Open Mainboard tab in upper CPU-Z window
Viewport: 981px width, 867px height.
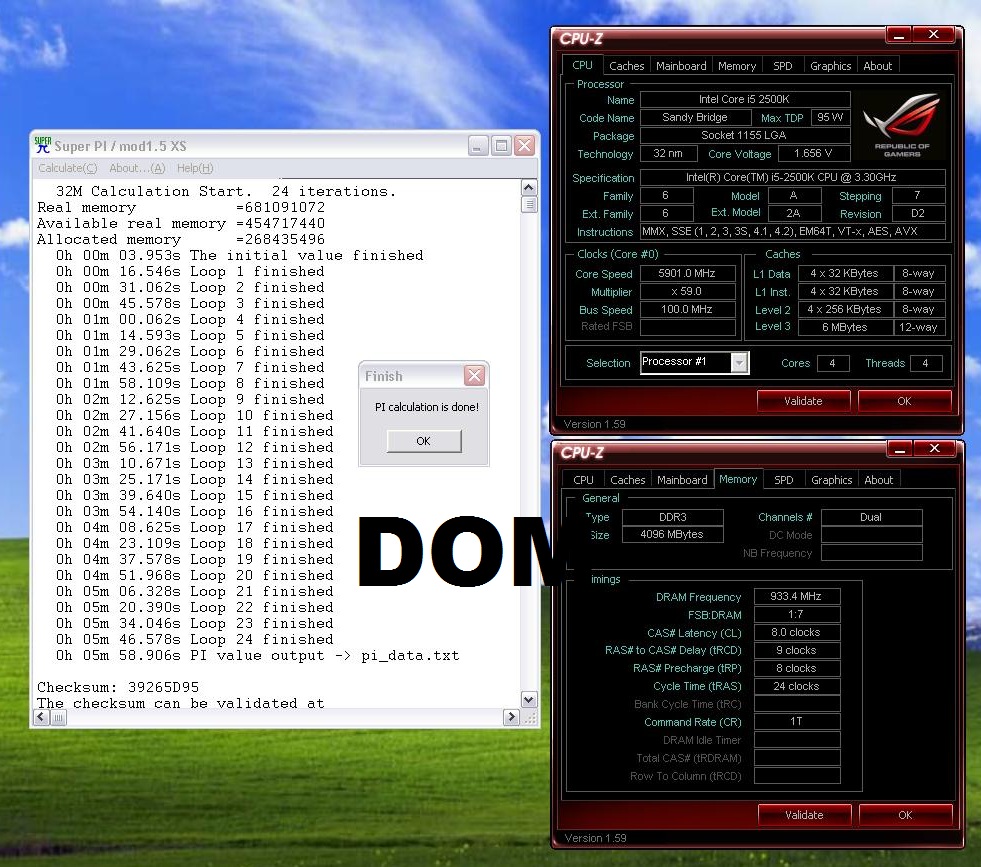point(681,66)
